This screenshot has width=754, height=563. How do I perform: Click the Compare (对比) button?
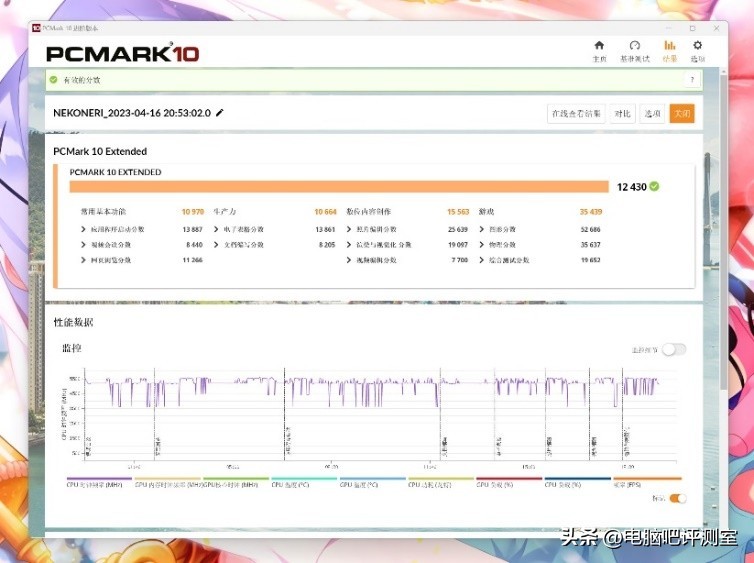pos(622,114)
